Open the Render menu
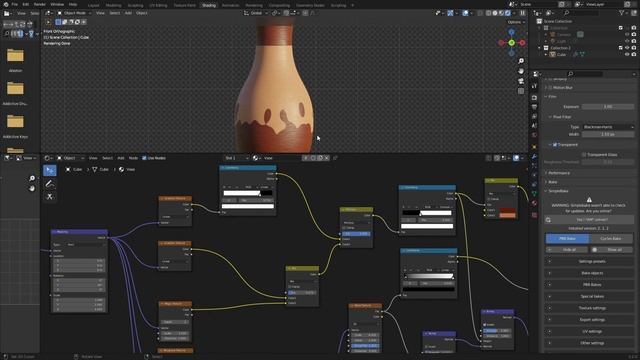The height and width of the screenshot is (360, 640). click(40, 4)
